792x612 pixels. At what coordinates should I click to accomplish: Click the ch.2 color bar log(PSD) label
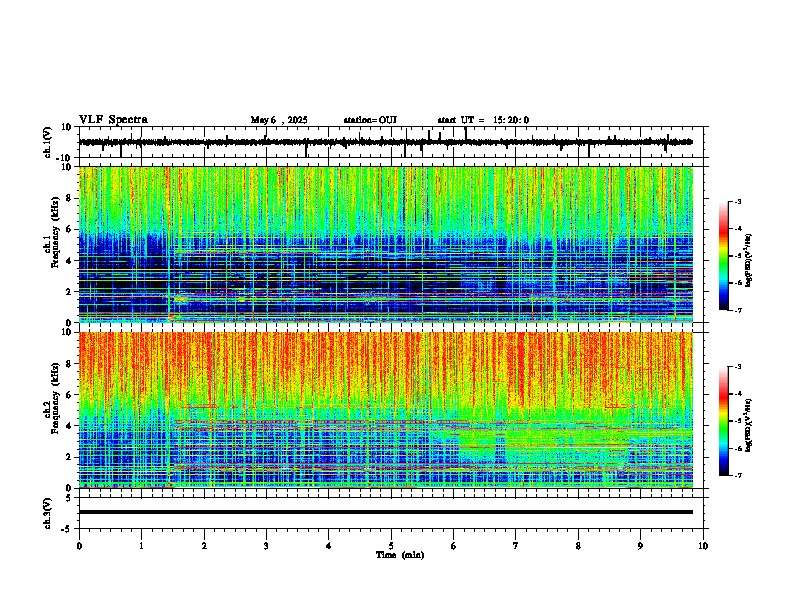(x=749, y=425)
